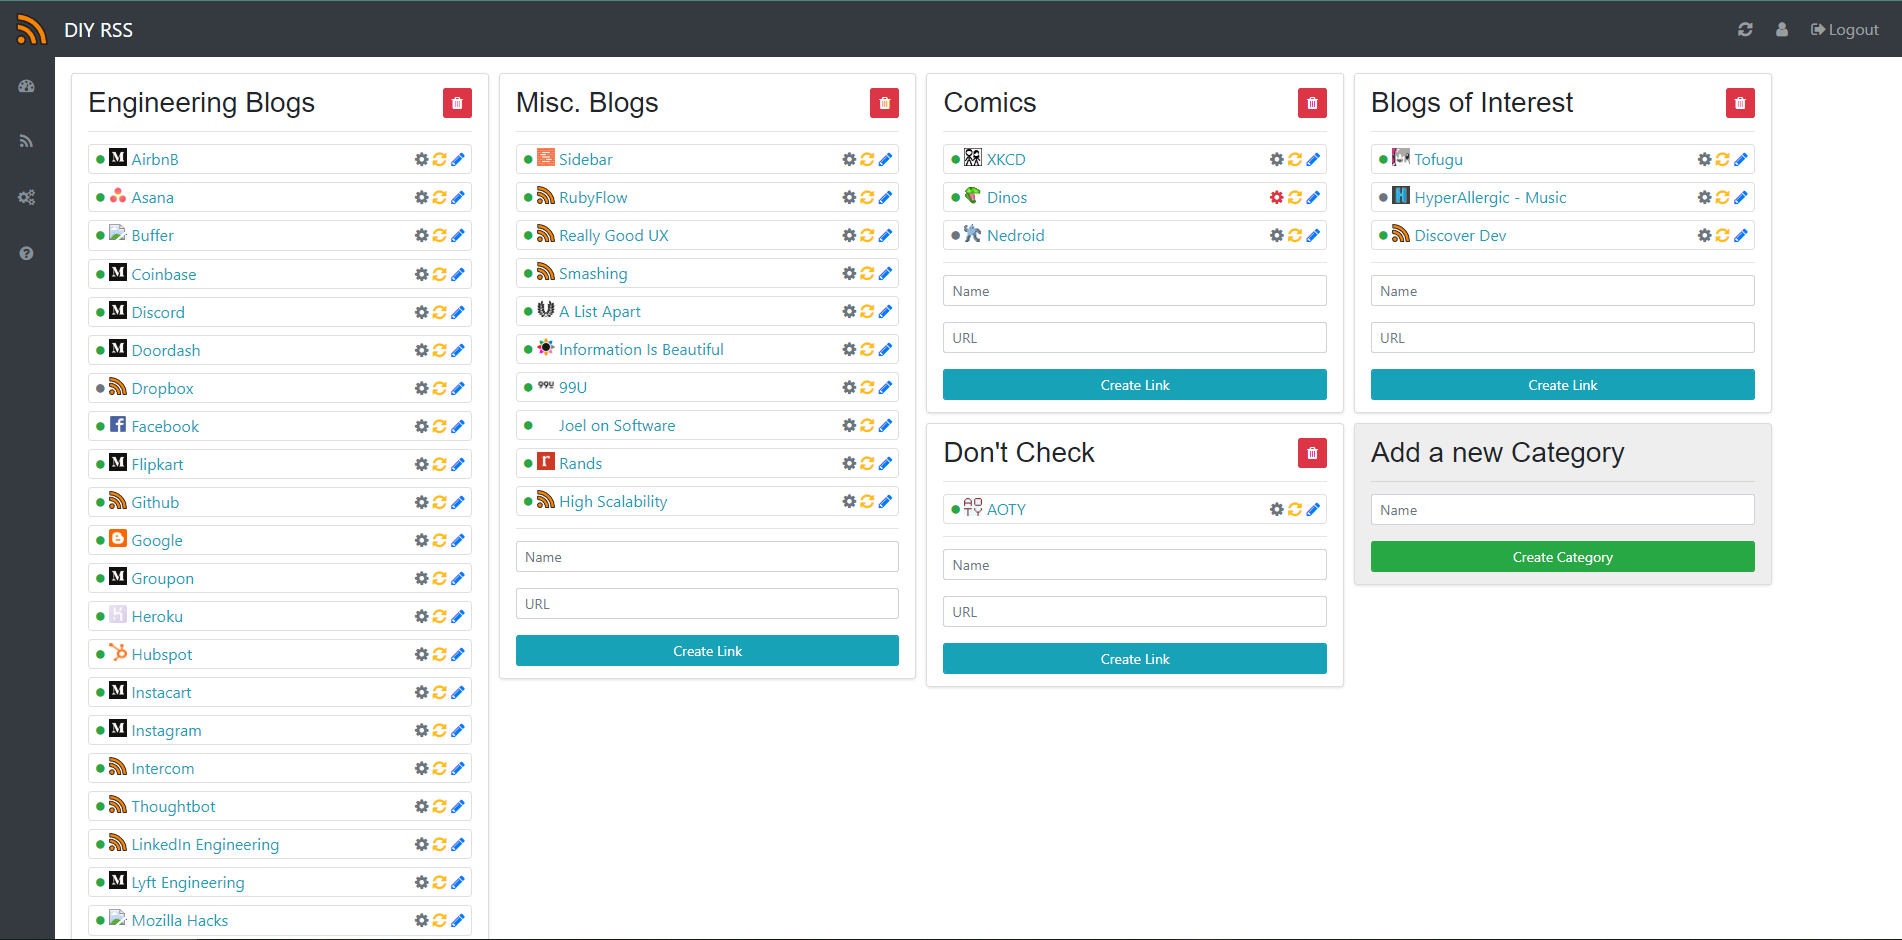Focus the Name field in Misc. Blogs
This screenshot has height=940, width=1902.
pyautogui.click(x=707, y=557)
